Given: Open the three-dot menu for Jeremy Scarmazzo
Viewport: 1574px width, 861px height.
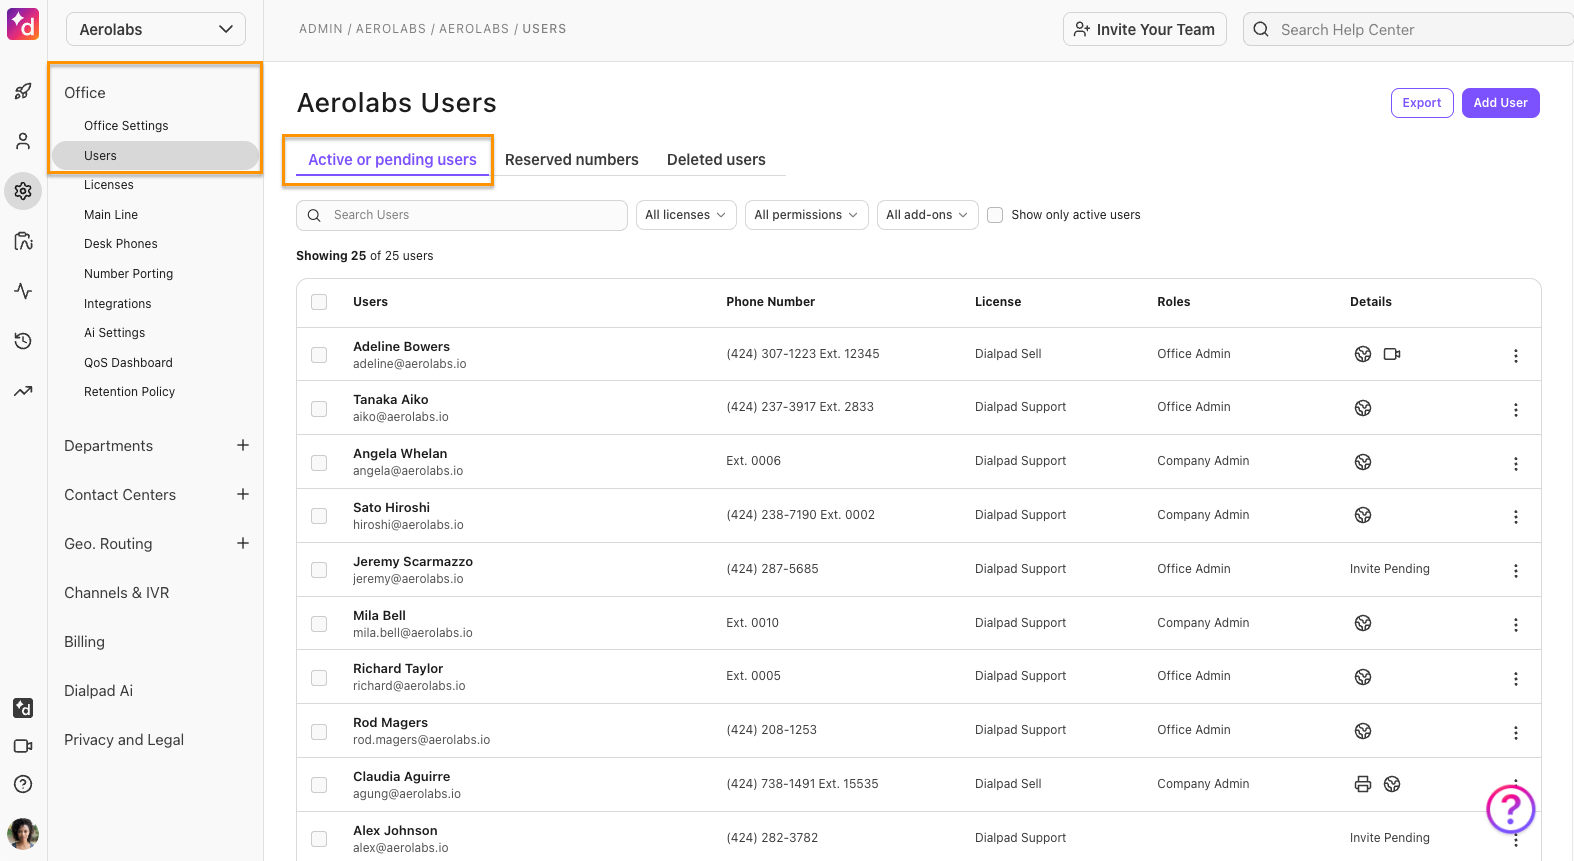Looking at the screenshot, I should point(1516,571).
